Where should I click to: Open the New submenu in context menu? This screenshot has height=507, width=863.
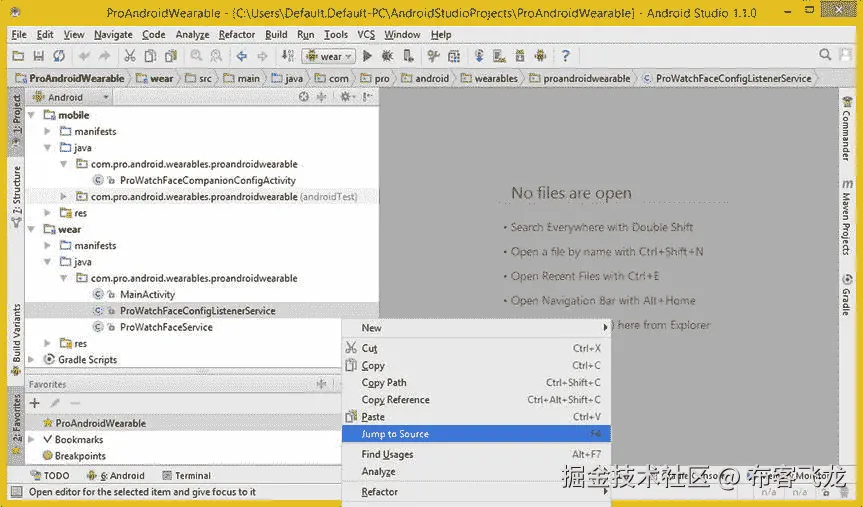476,328
